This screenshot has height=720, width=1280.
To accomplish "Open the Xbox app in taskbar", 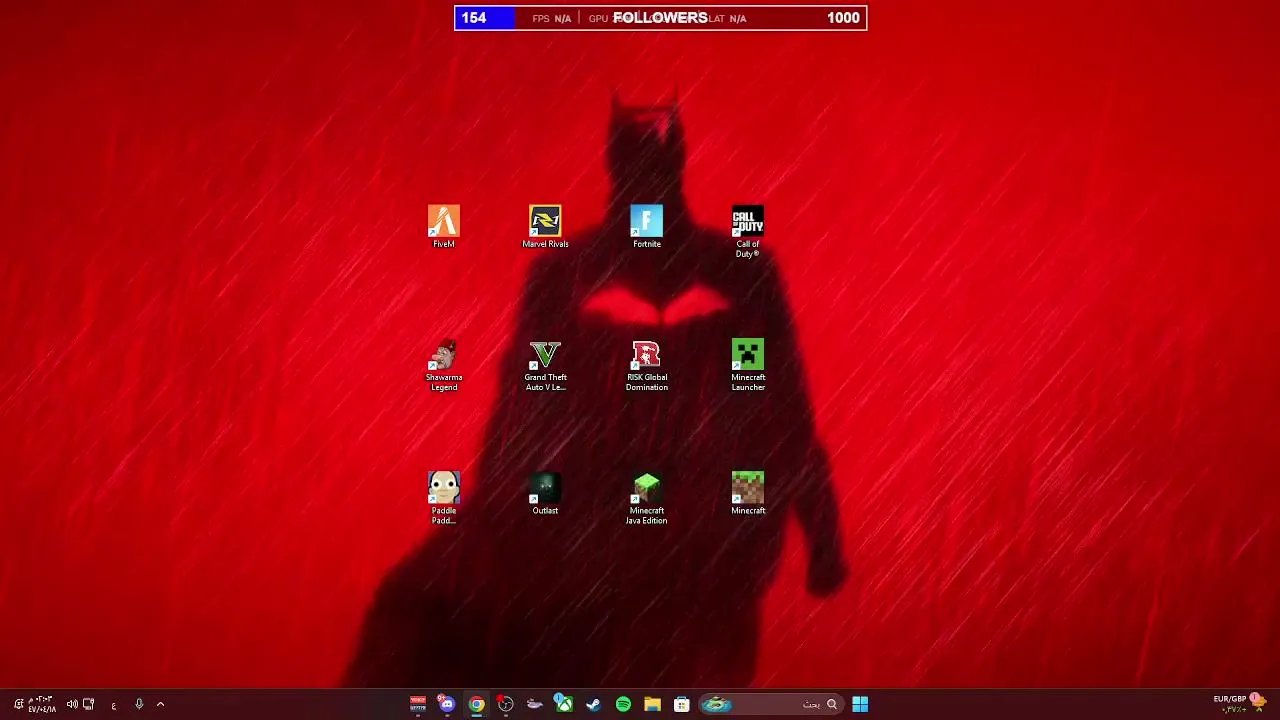I will (564, 704).
